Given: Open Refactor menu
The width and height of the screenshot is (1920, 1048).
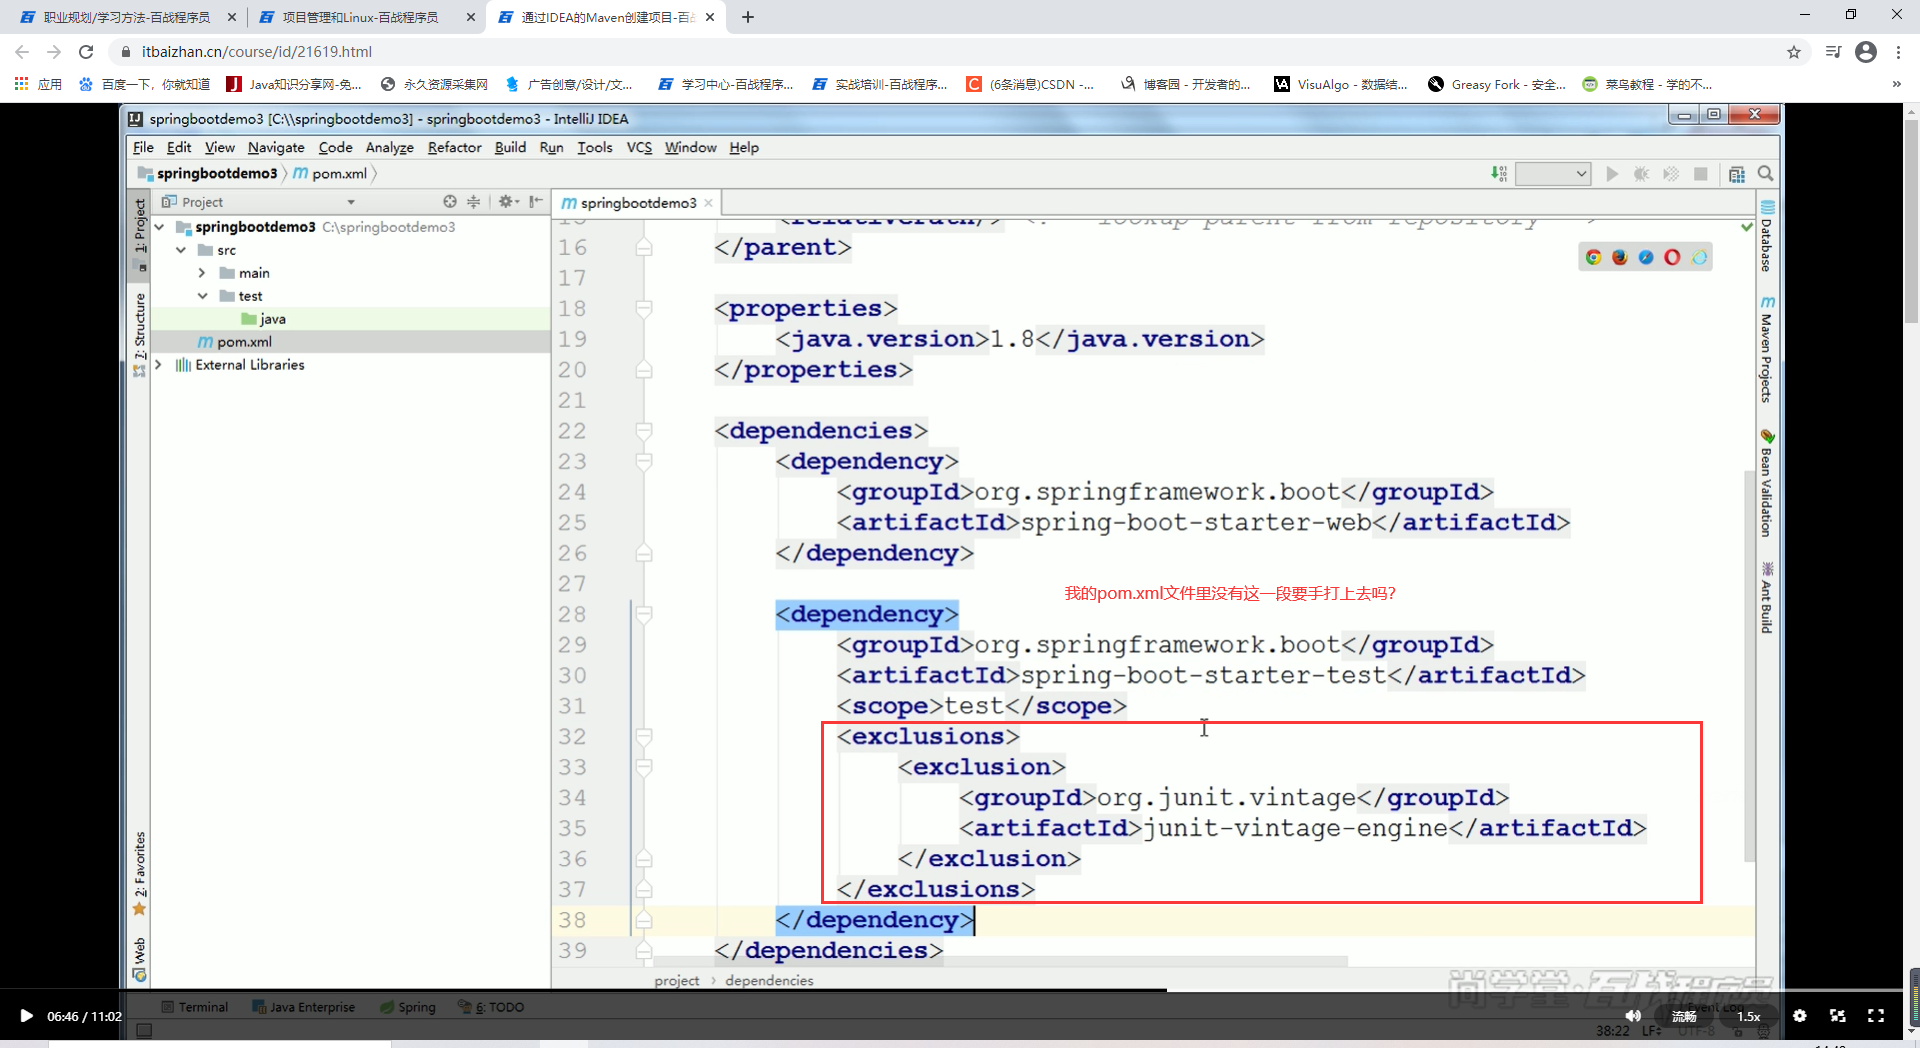Looking at the screenshot, I should point(454,147).
